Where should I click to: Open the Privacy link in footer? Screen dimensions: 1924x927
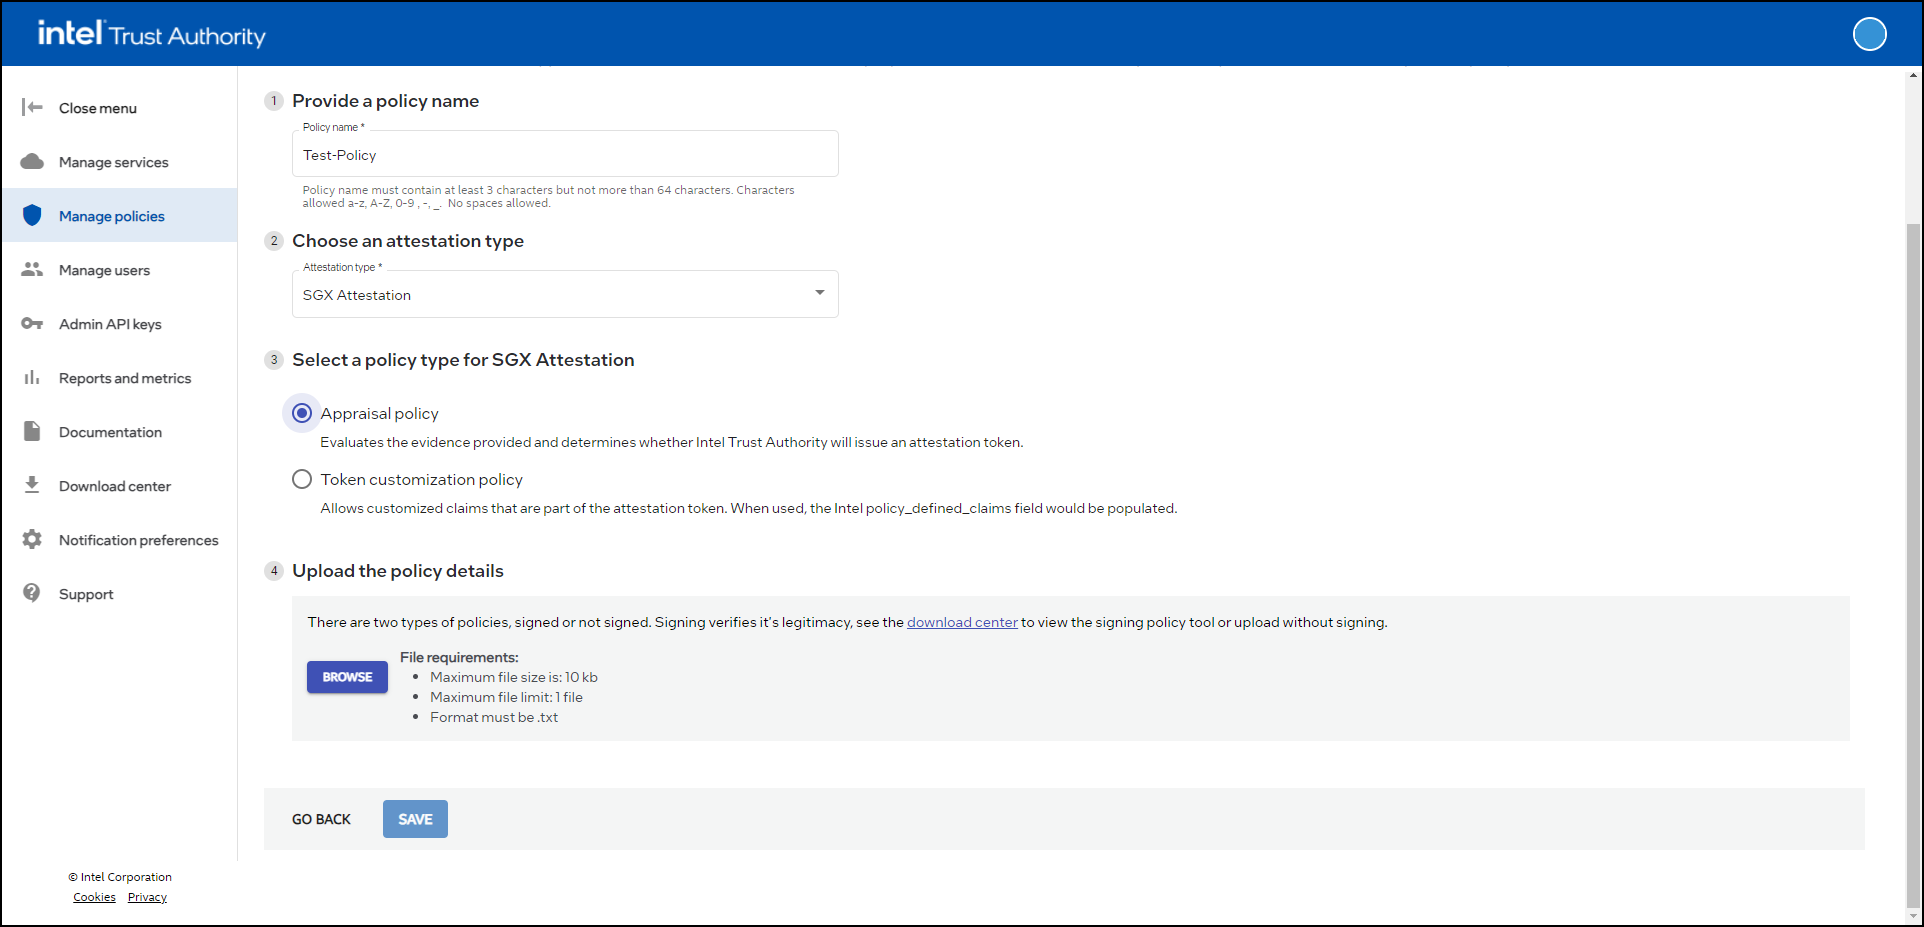147,897
